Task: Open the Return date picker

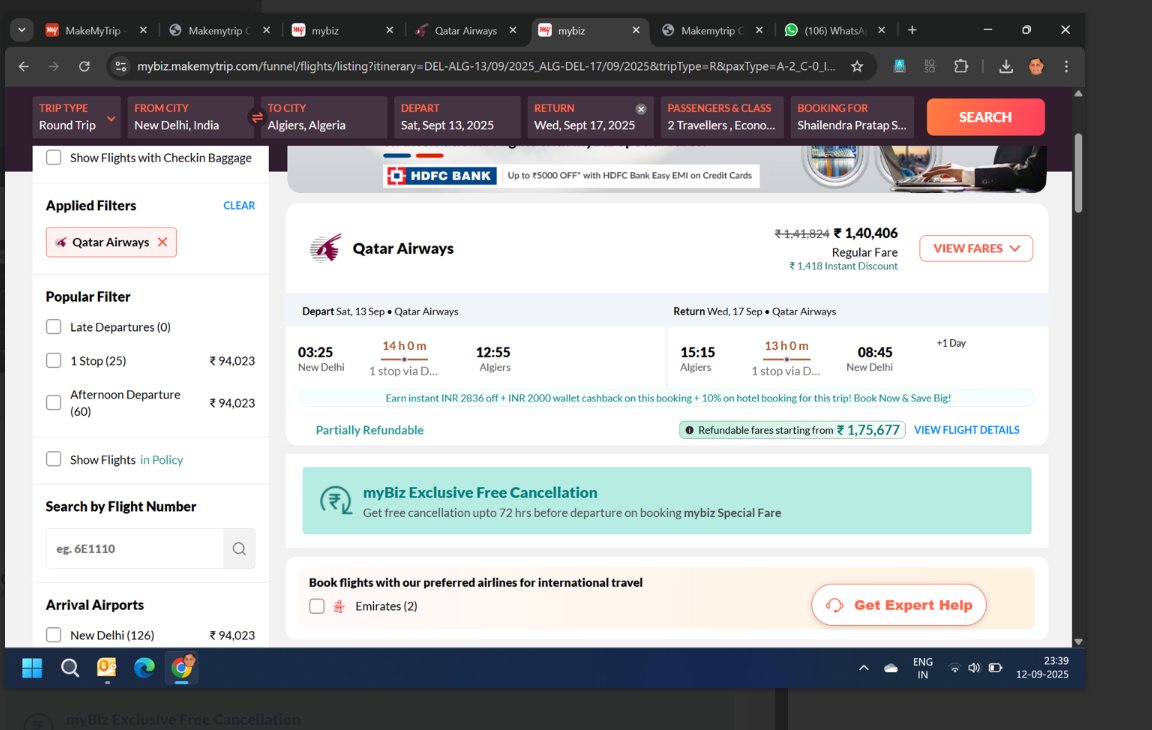Action: pyautogui.click(x=590, y=118)
